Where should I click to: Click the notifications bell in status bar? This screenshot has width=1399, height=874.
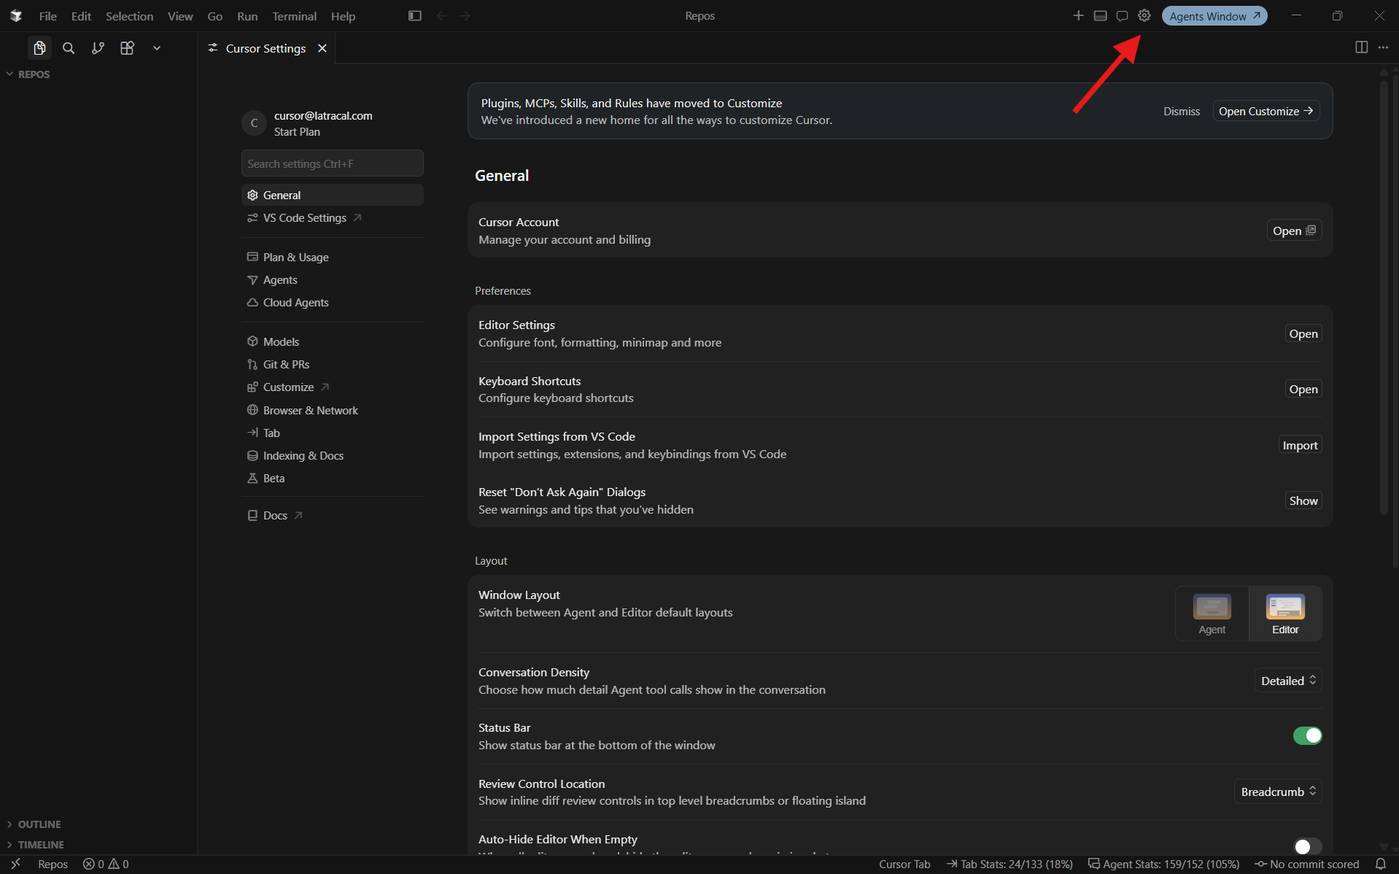pyautogui.click(x=1380, y=864)
